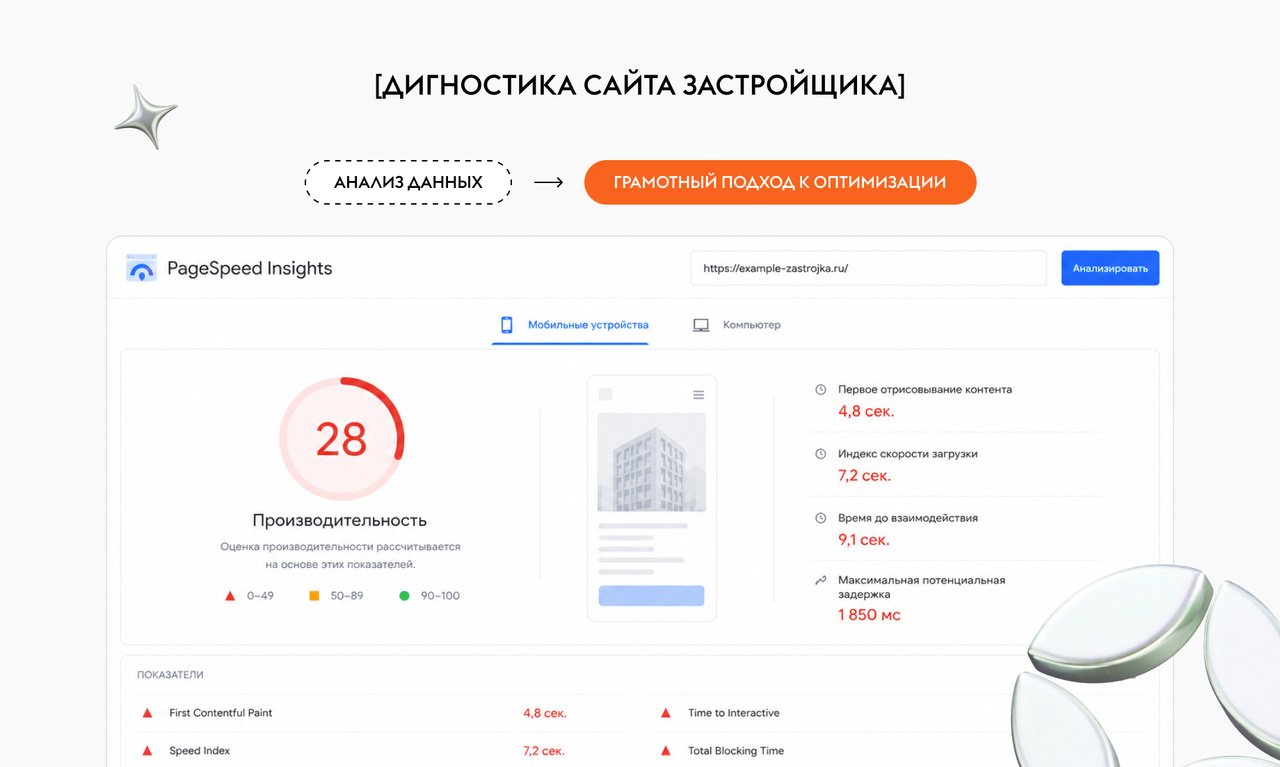Click 7,2 сек. under Индекс скорости загрузки
The image size is (1280, 767).
(x=864, y=476)
